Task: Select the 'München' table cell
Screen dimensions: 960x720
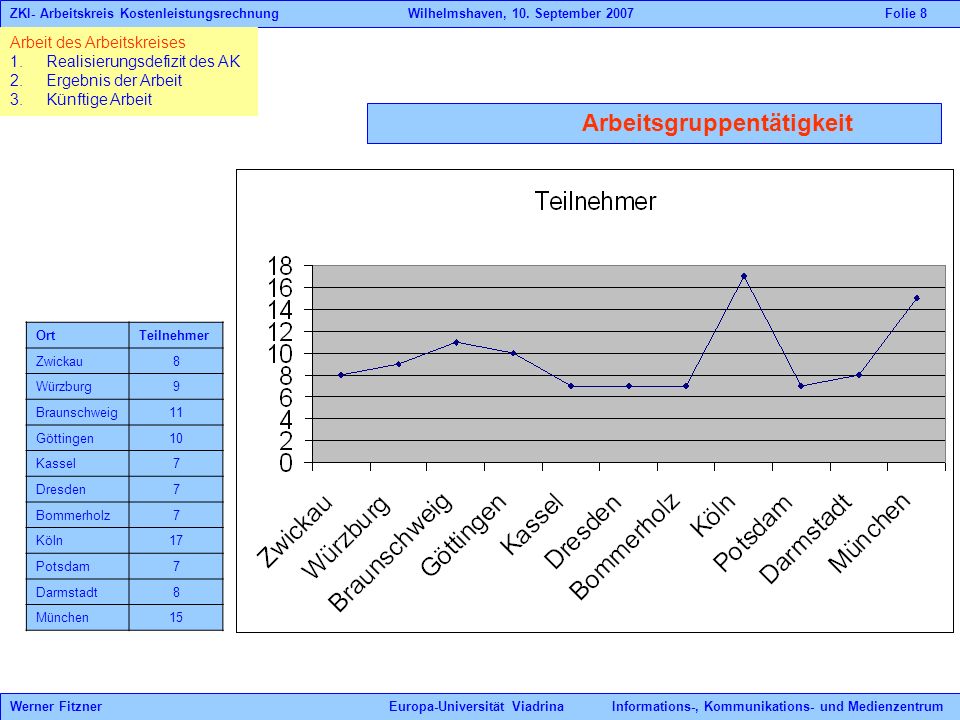Action: pos(77,617)
